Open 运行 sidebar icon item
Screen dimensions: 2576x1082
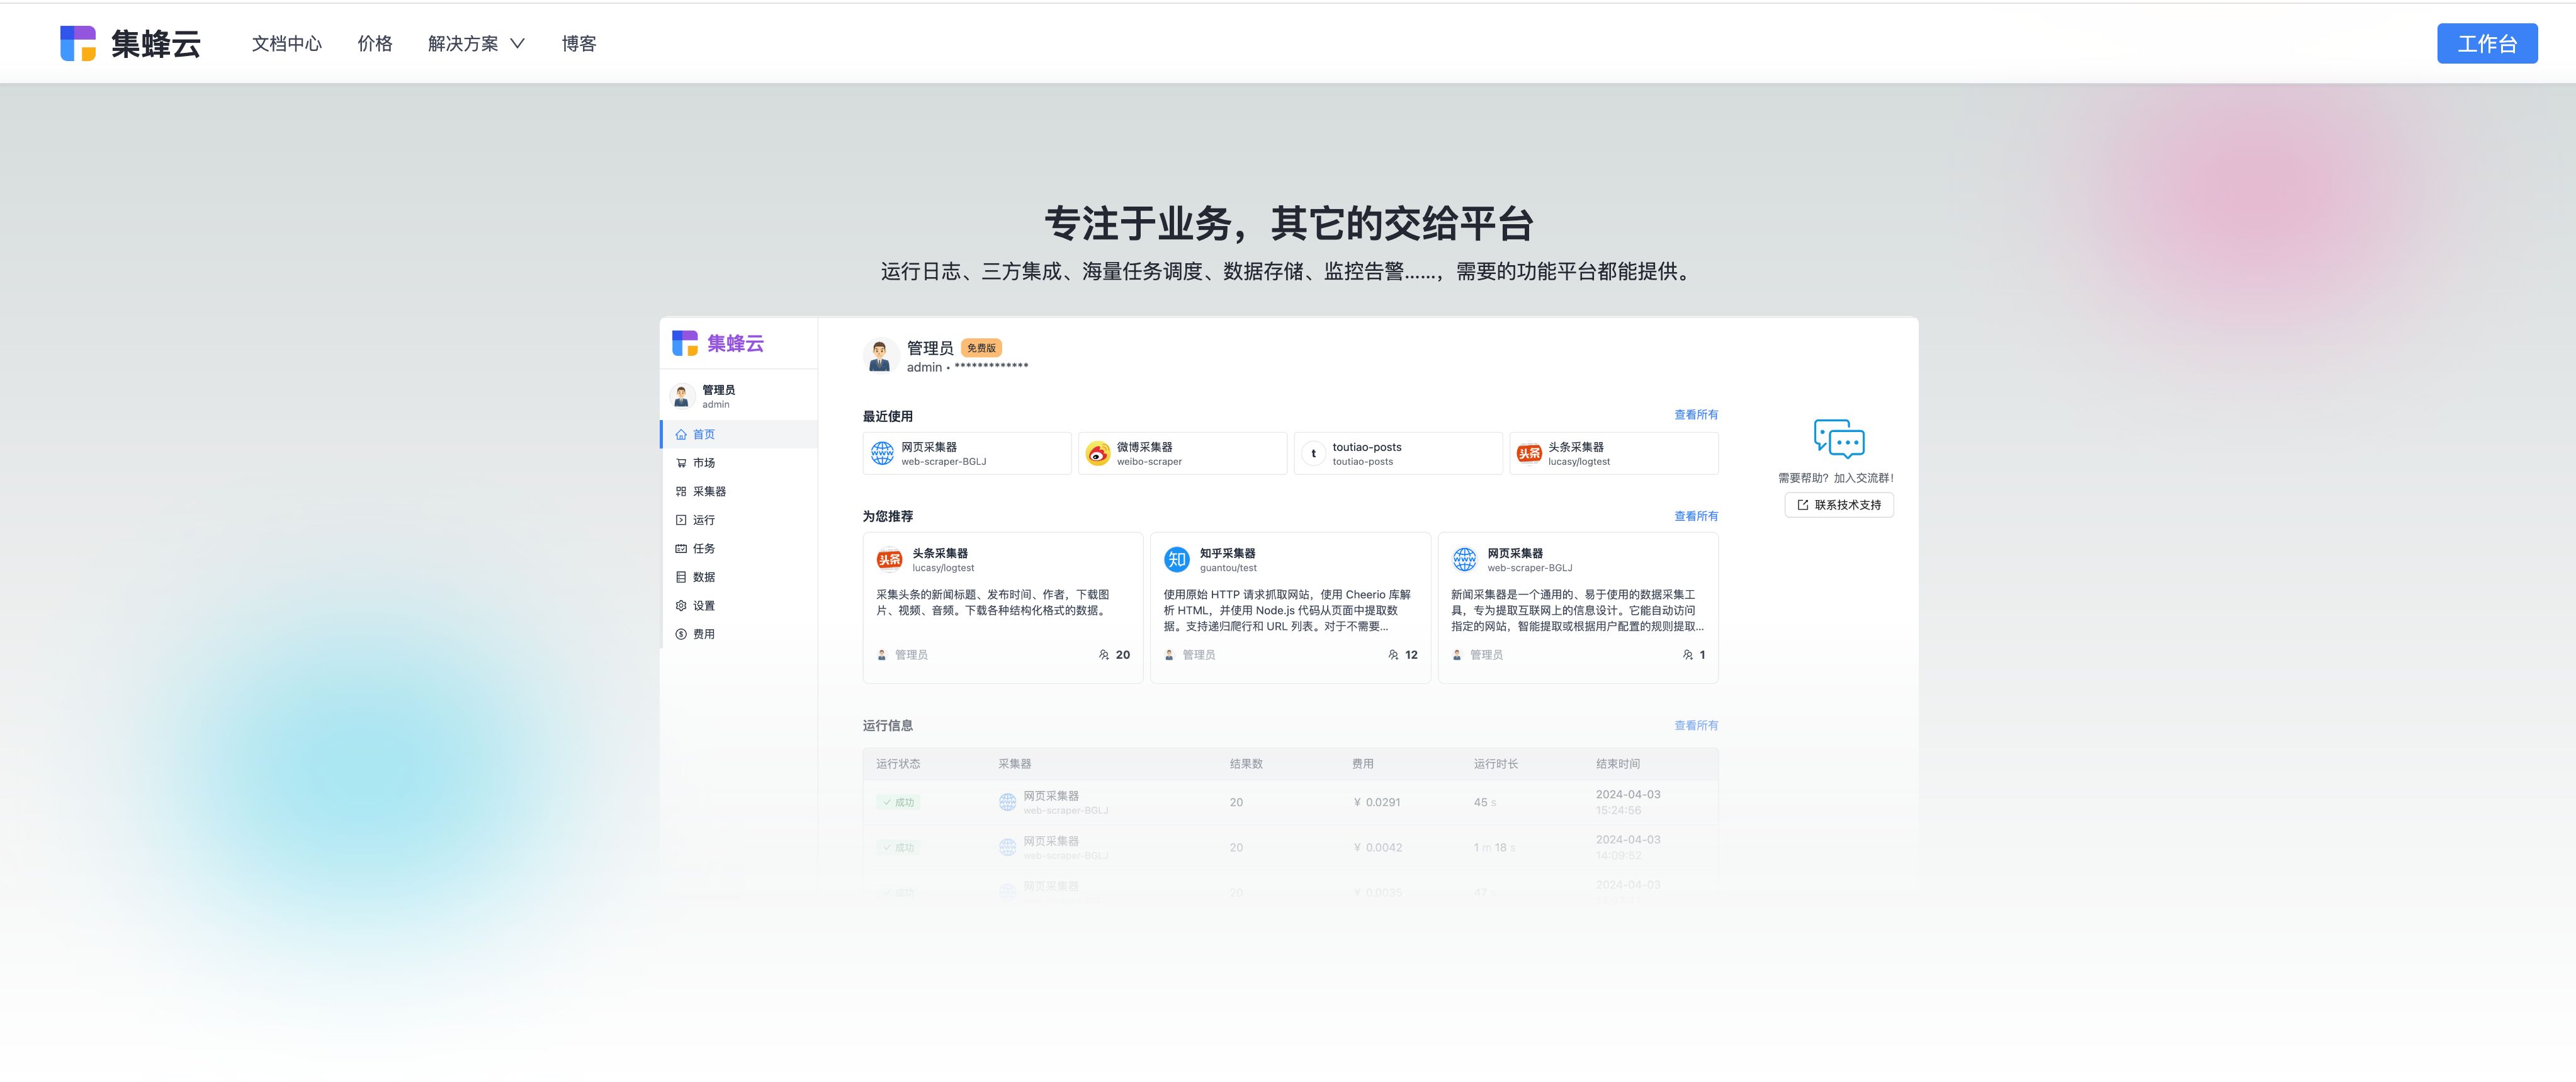pyautogui.click(x=681, y=520)
